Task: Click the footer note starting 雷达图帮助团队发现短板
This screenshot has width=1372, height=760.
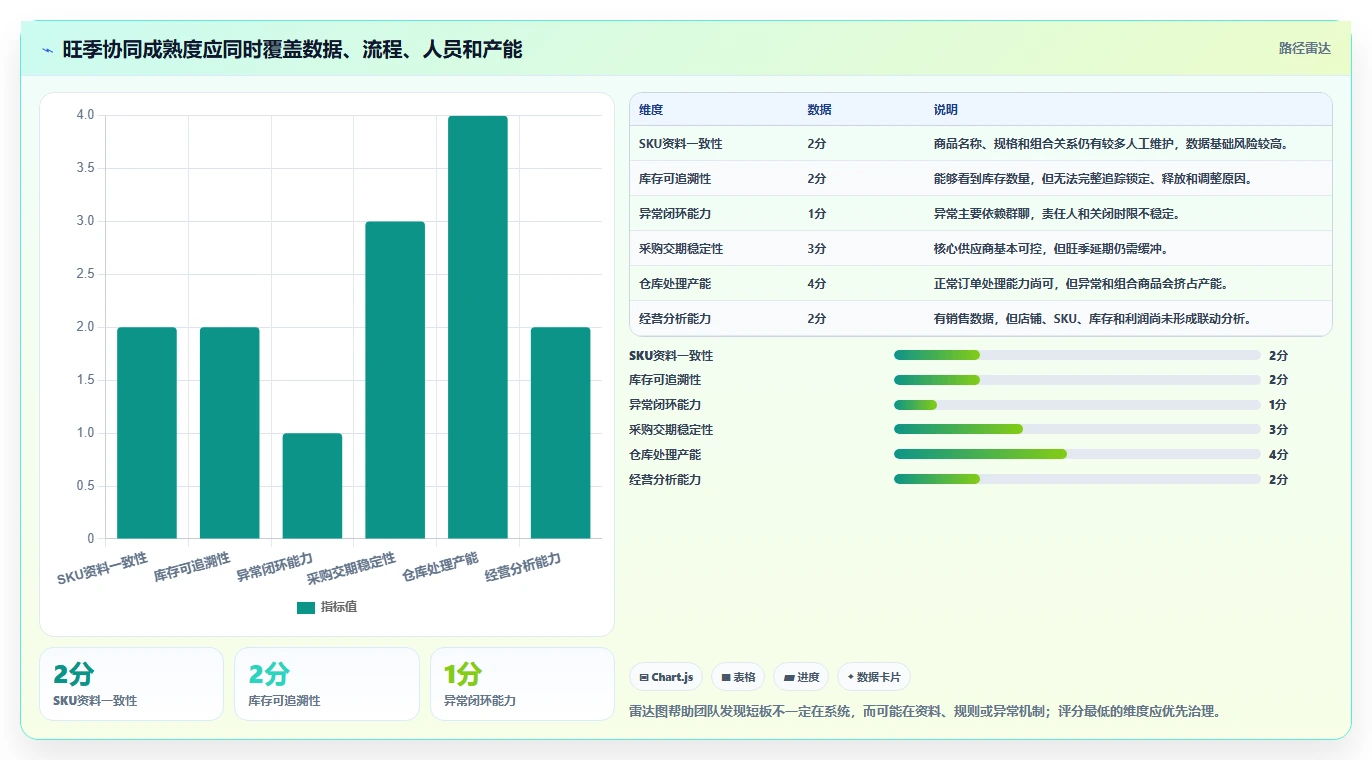Action: point(925,712)
